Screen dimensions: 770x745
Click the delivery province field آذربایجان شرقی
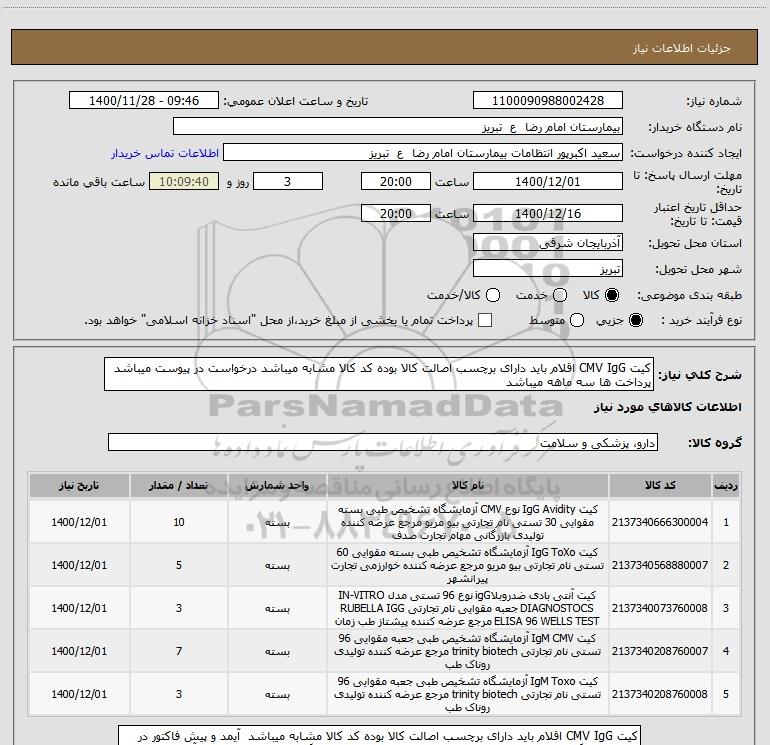click(548, 242)
